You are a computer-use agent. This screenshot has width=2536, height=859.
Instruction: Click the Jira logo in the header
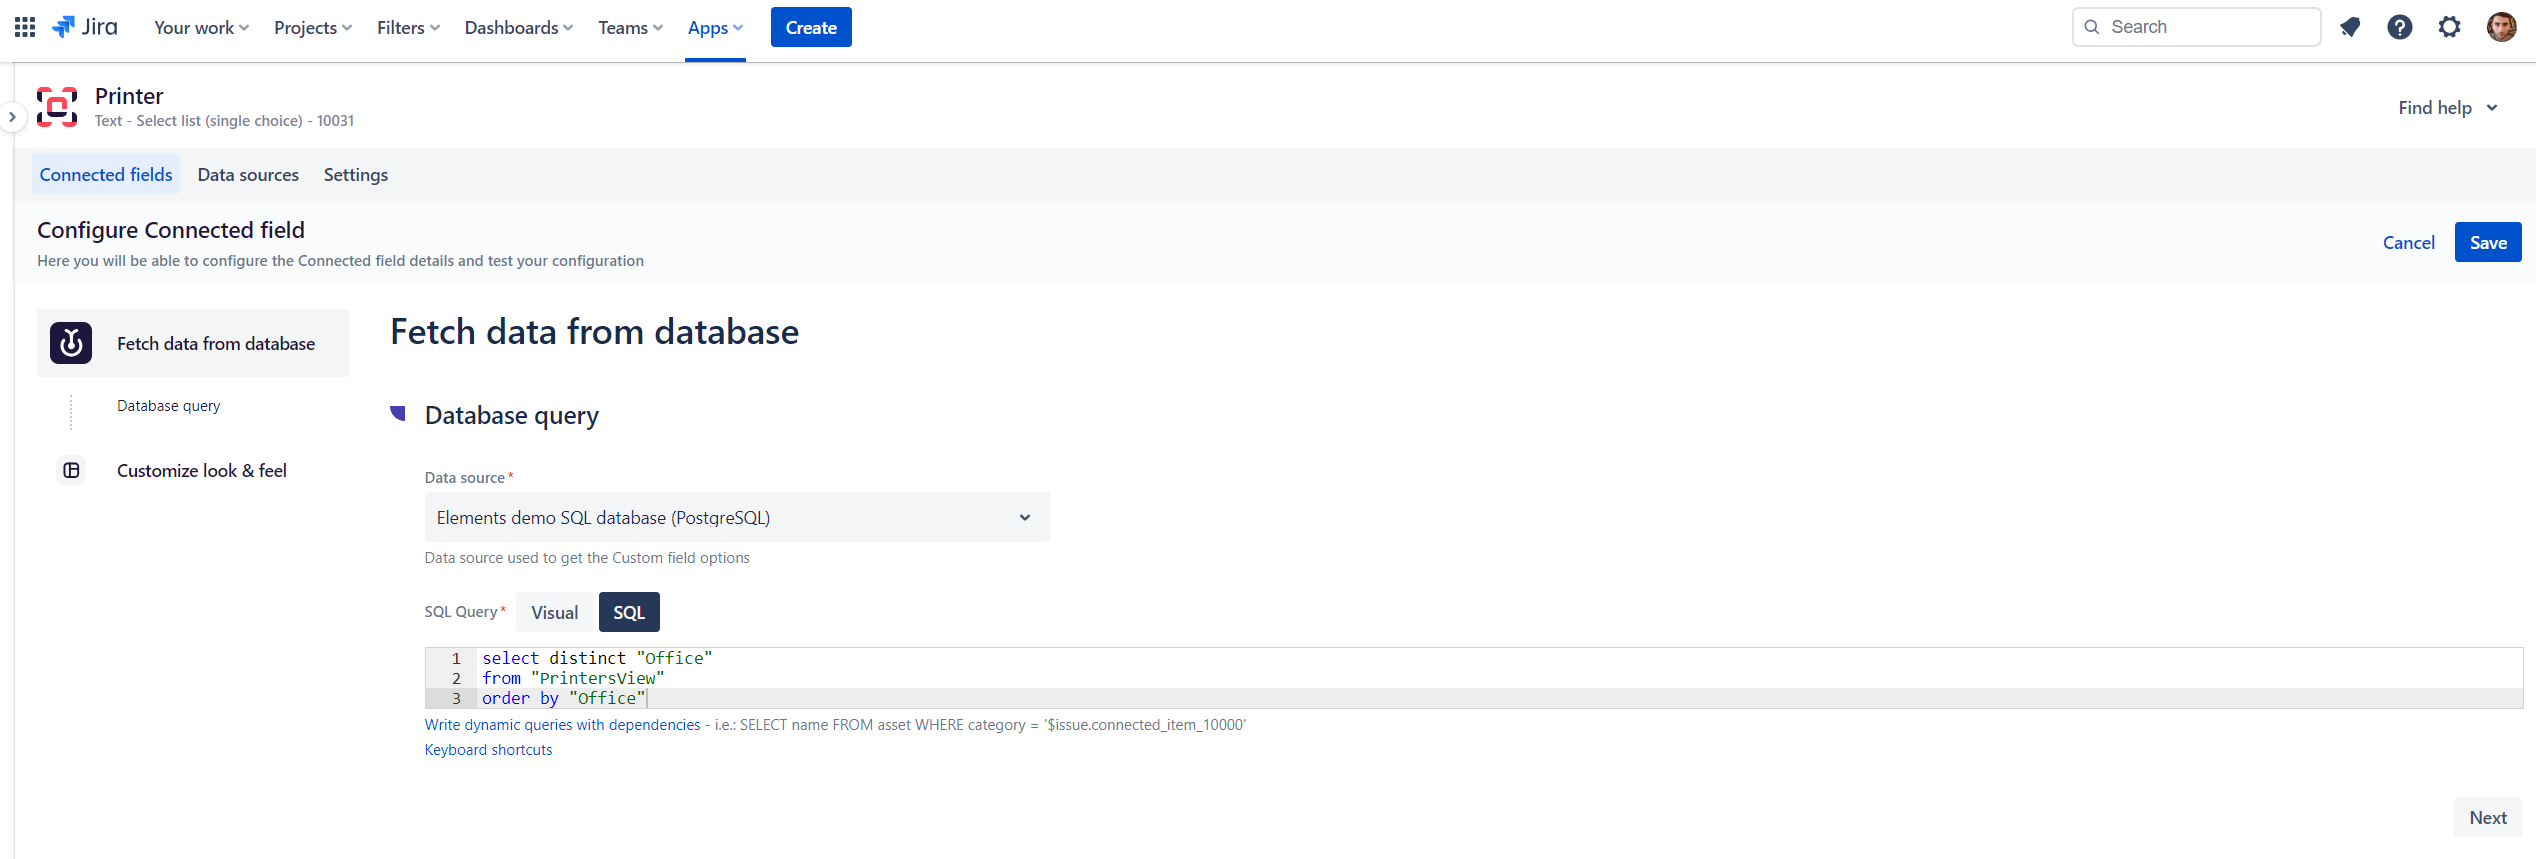click(x=85, y=27)
